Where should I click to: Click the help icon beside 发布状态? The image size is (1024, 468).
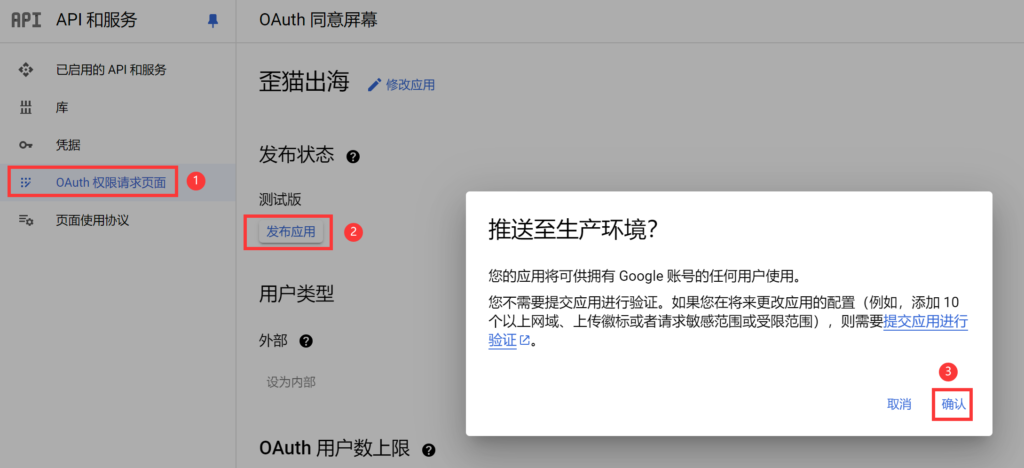pyautogui.click(x=353, y=157)
